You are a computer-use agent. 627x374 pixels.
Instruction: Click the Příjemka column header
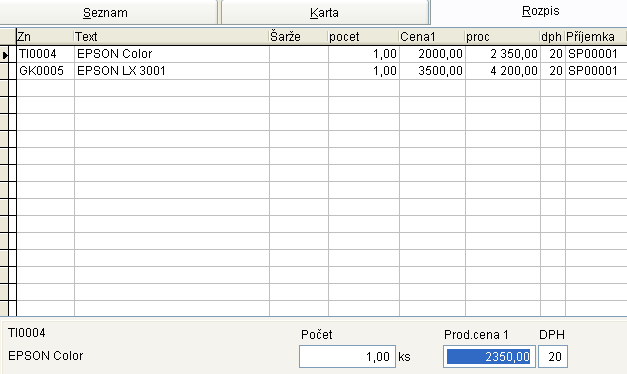click(595, 37)
